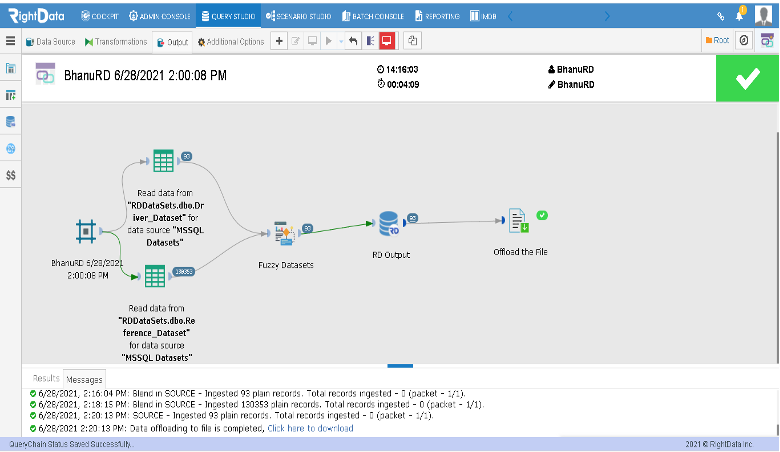780x452 pixels.
Task: Click the 'RD Output' node label
Action: [x=391, y=255]
